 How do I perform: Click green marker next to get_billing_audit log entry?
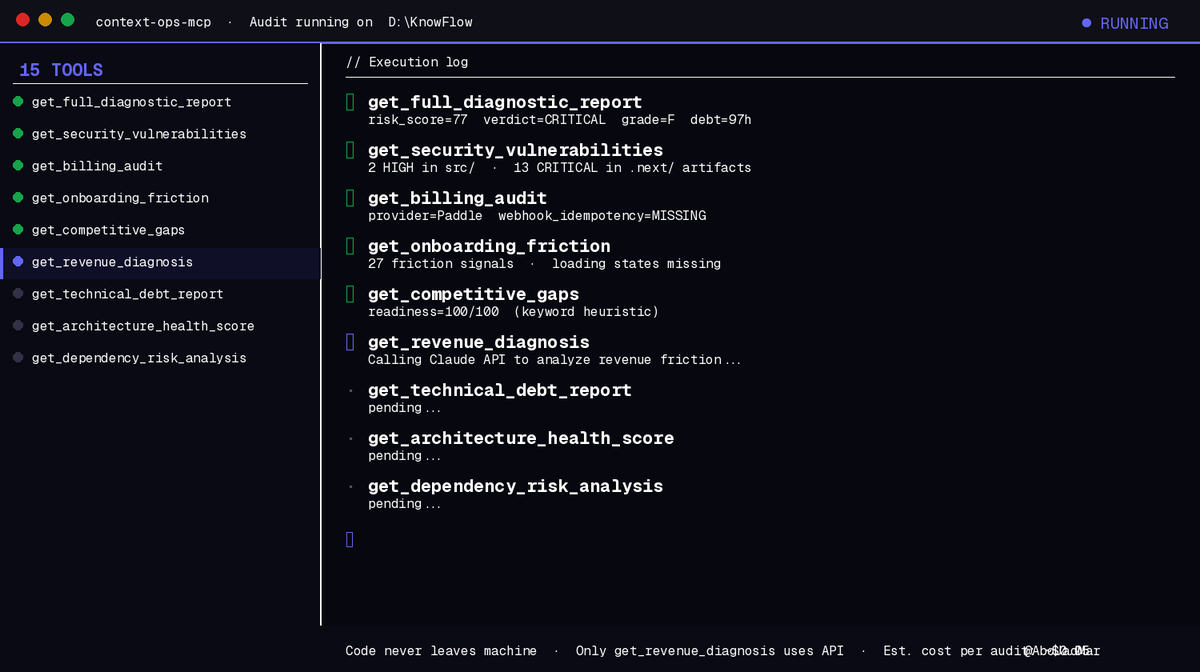[x=350, y=198]
